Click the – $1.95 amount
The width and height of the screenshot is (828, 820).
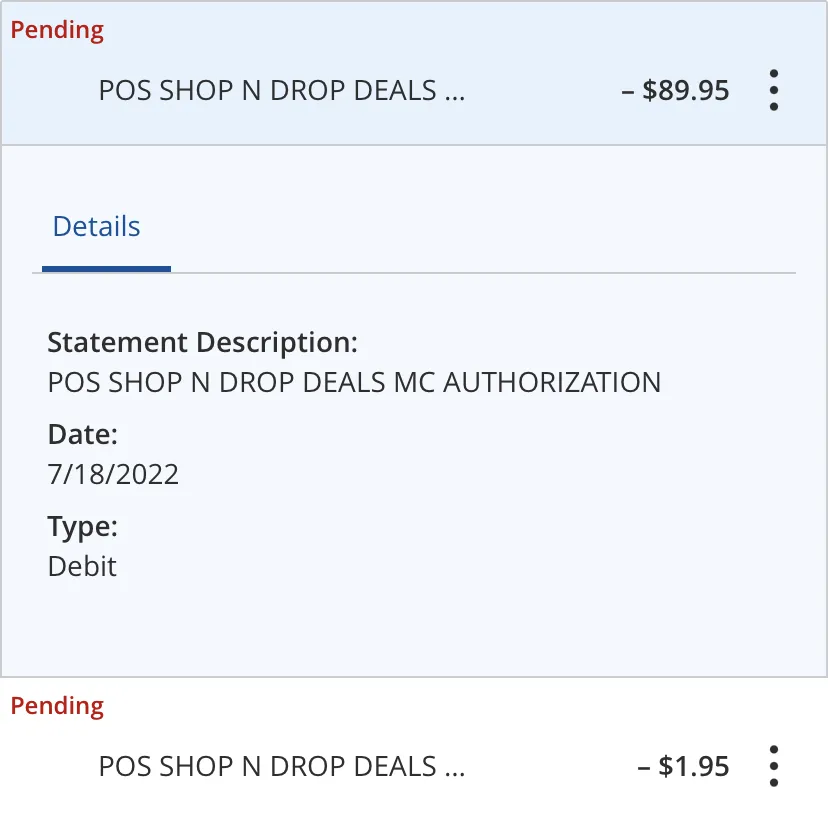point(683,766)
